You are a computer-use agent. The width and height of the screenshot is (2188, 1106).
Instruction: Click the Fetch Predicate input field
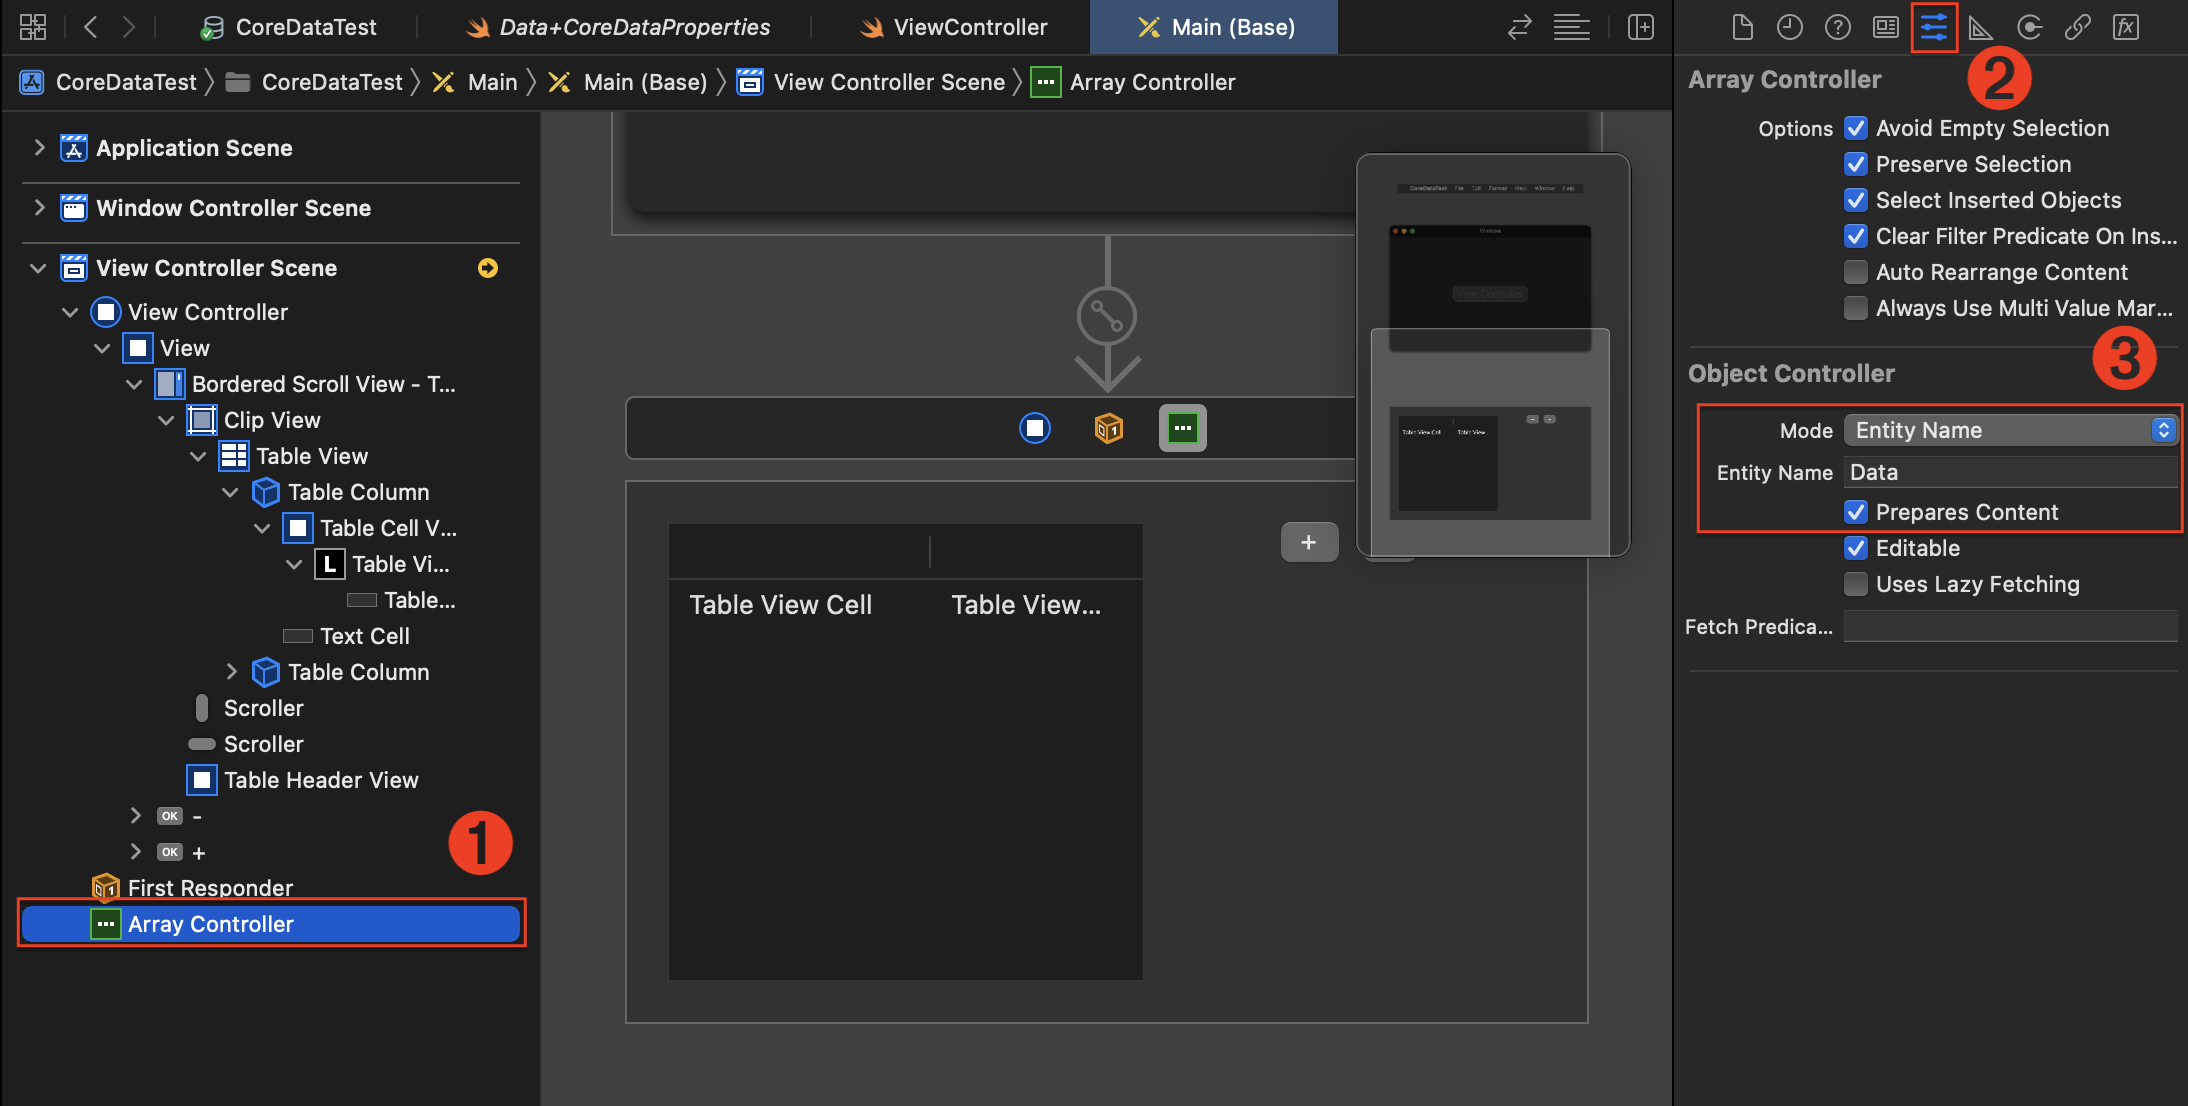click(2010, 627)
